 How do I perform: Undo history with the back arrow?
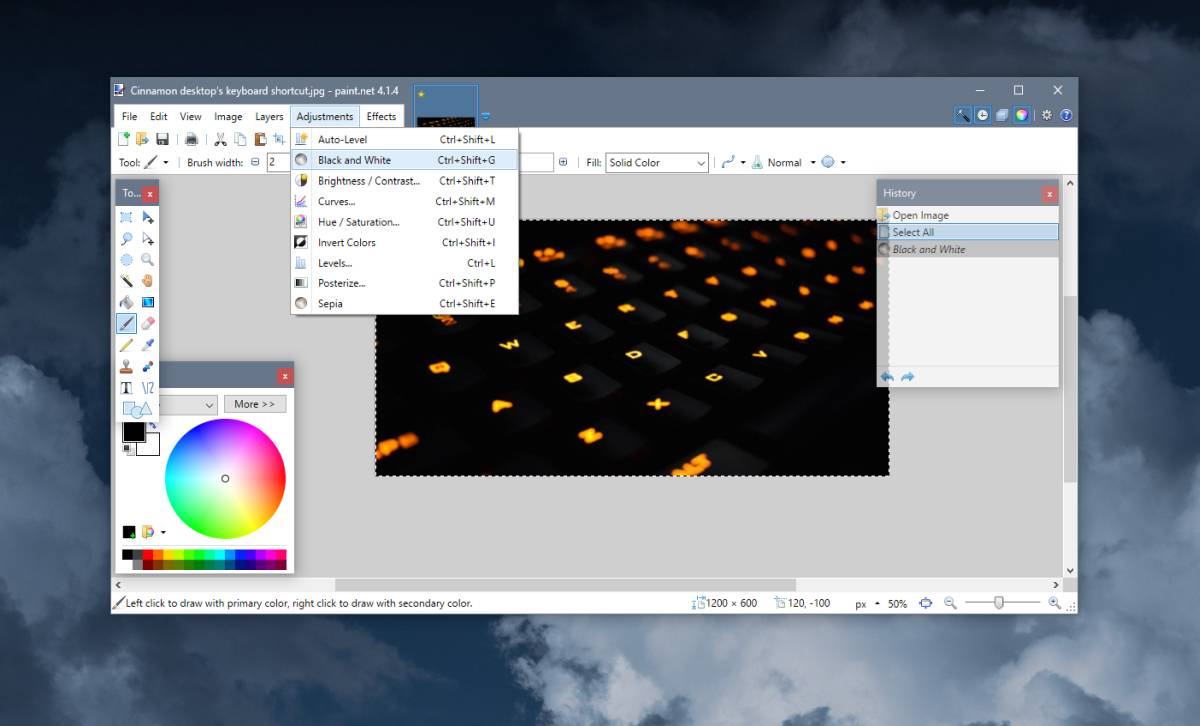(888, 375)
